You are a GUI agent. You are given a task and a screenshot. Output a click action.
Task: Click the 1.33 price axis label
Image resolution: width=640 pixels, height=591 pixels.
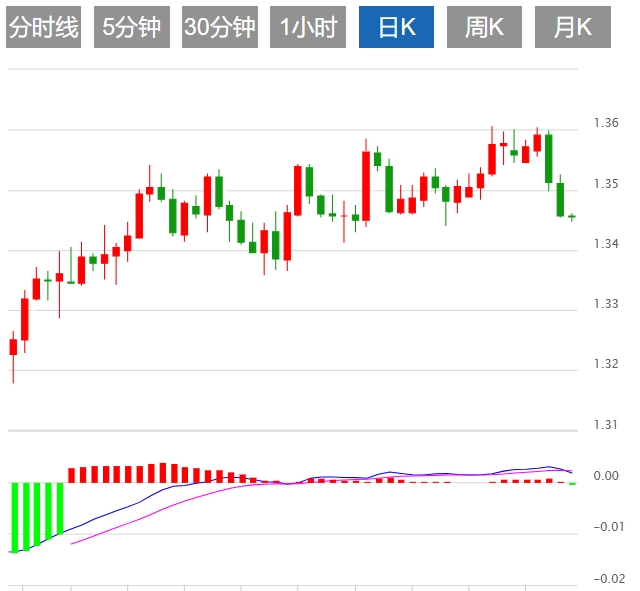(606, 304)
